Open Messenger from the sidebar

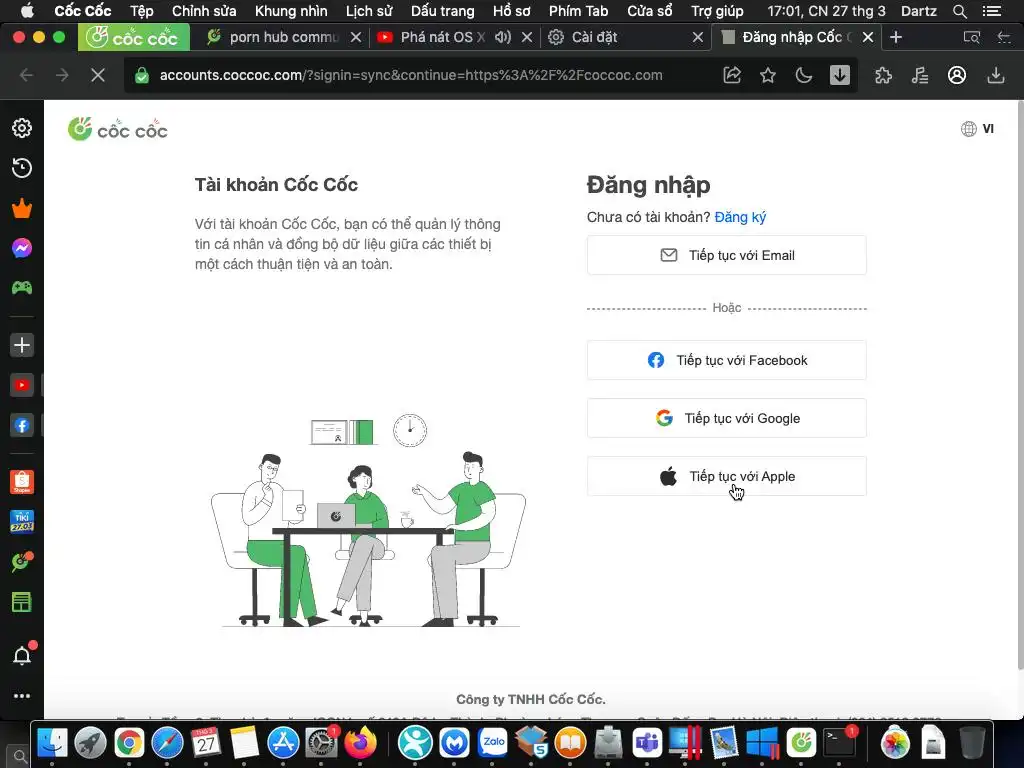(22, 248)
